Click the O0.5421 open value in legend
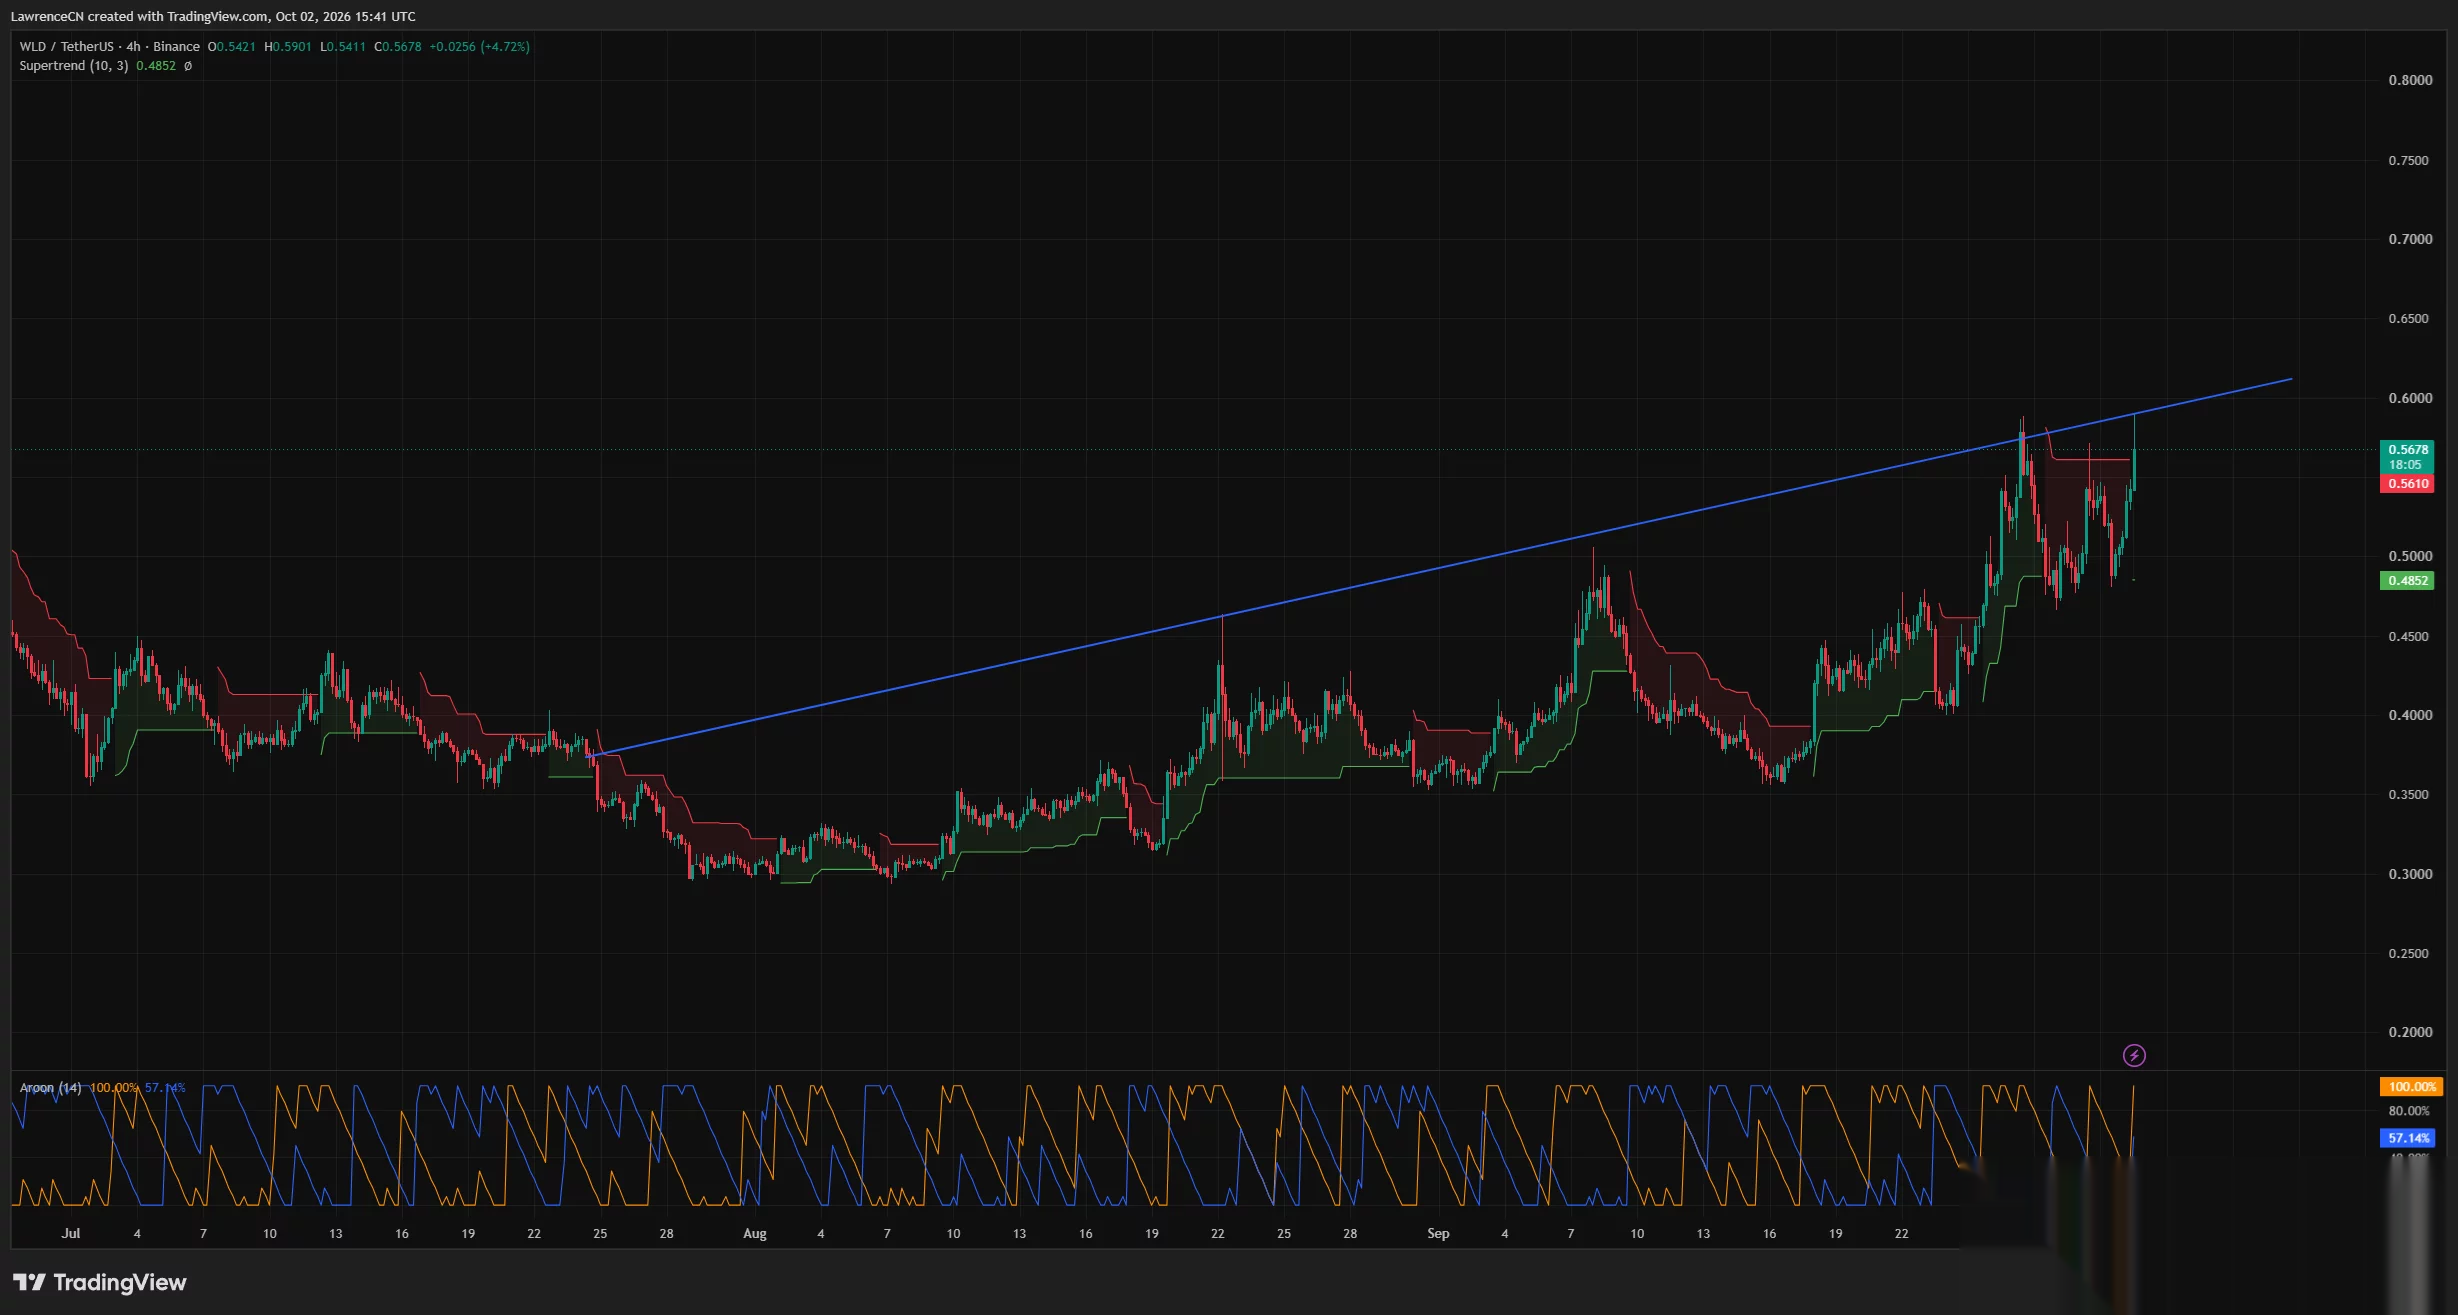This screenshot has height=1315, width=2458. click(x=232, y=47)
